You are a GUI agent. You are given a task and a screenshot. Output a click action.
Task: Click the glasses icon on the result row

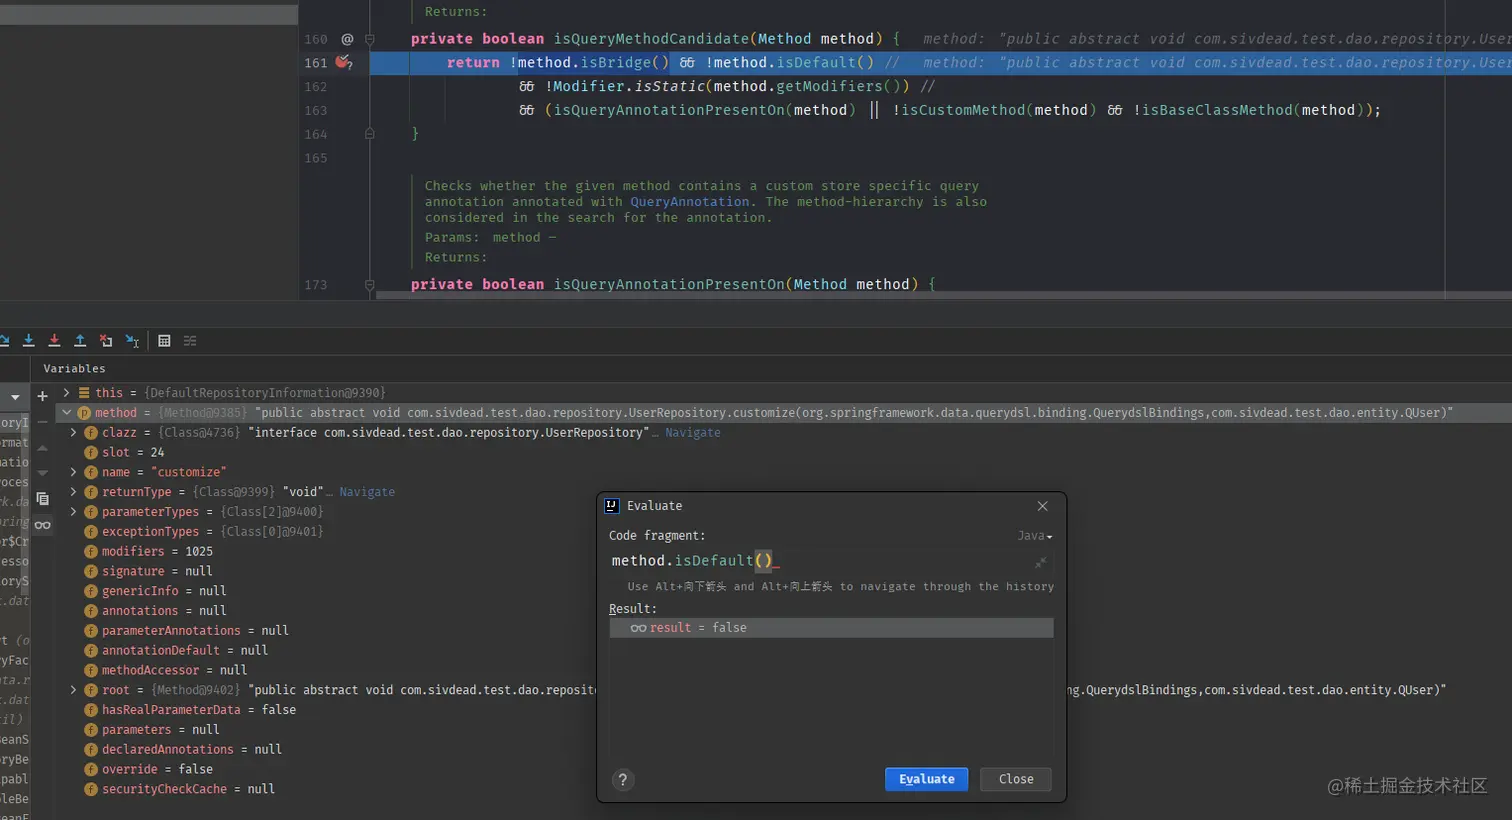coord(638,628)
